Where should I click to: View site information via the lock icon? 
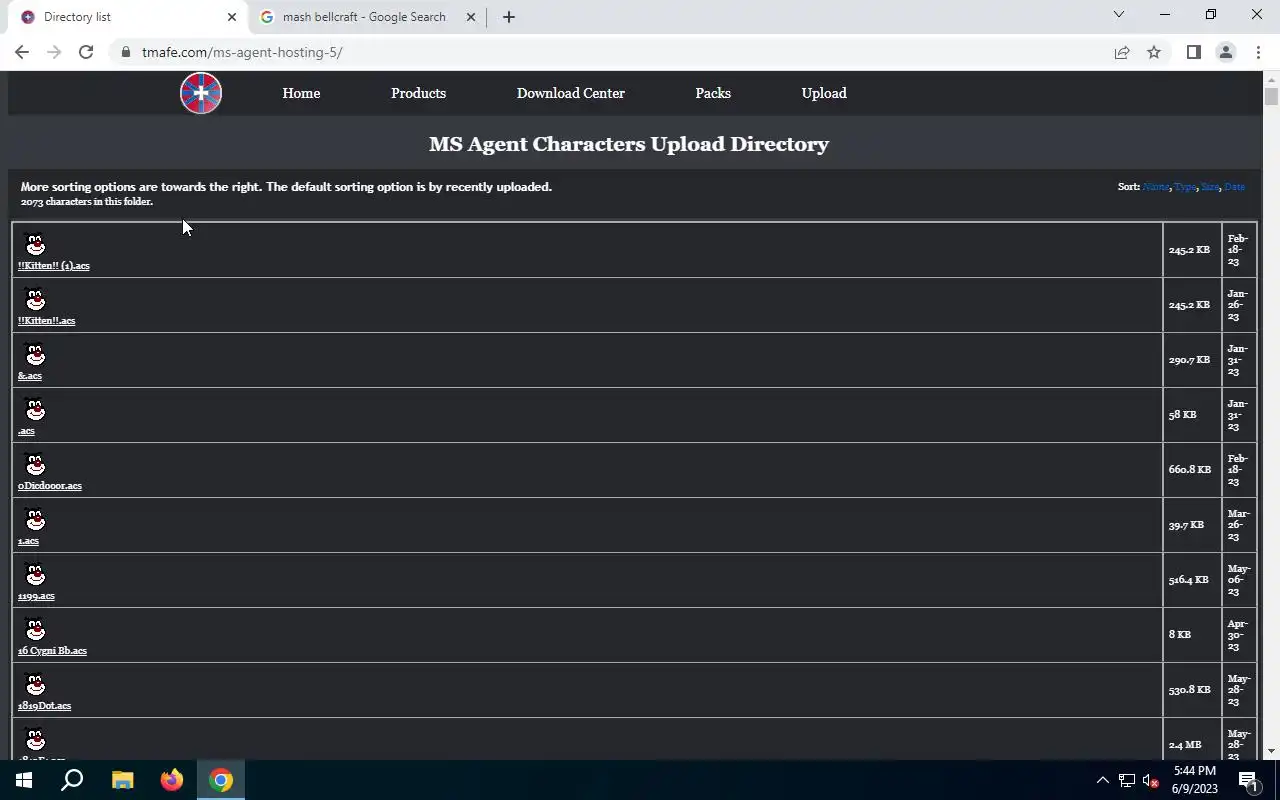[125, 52]
